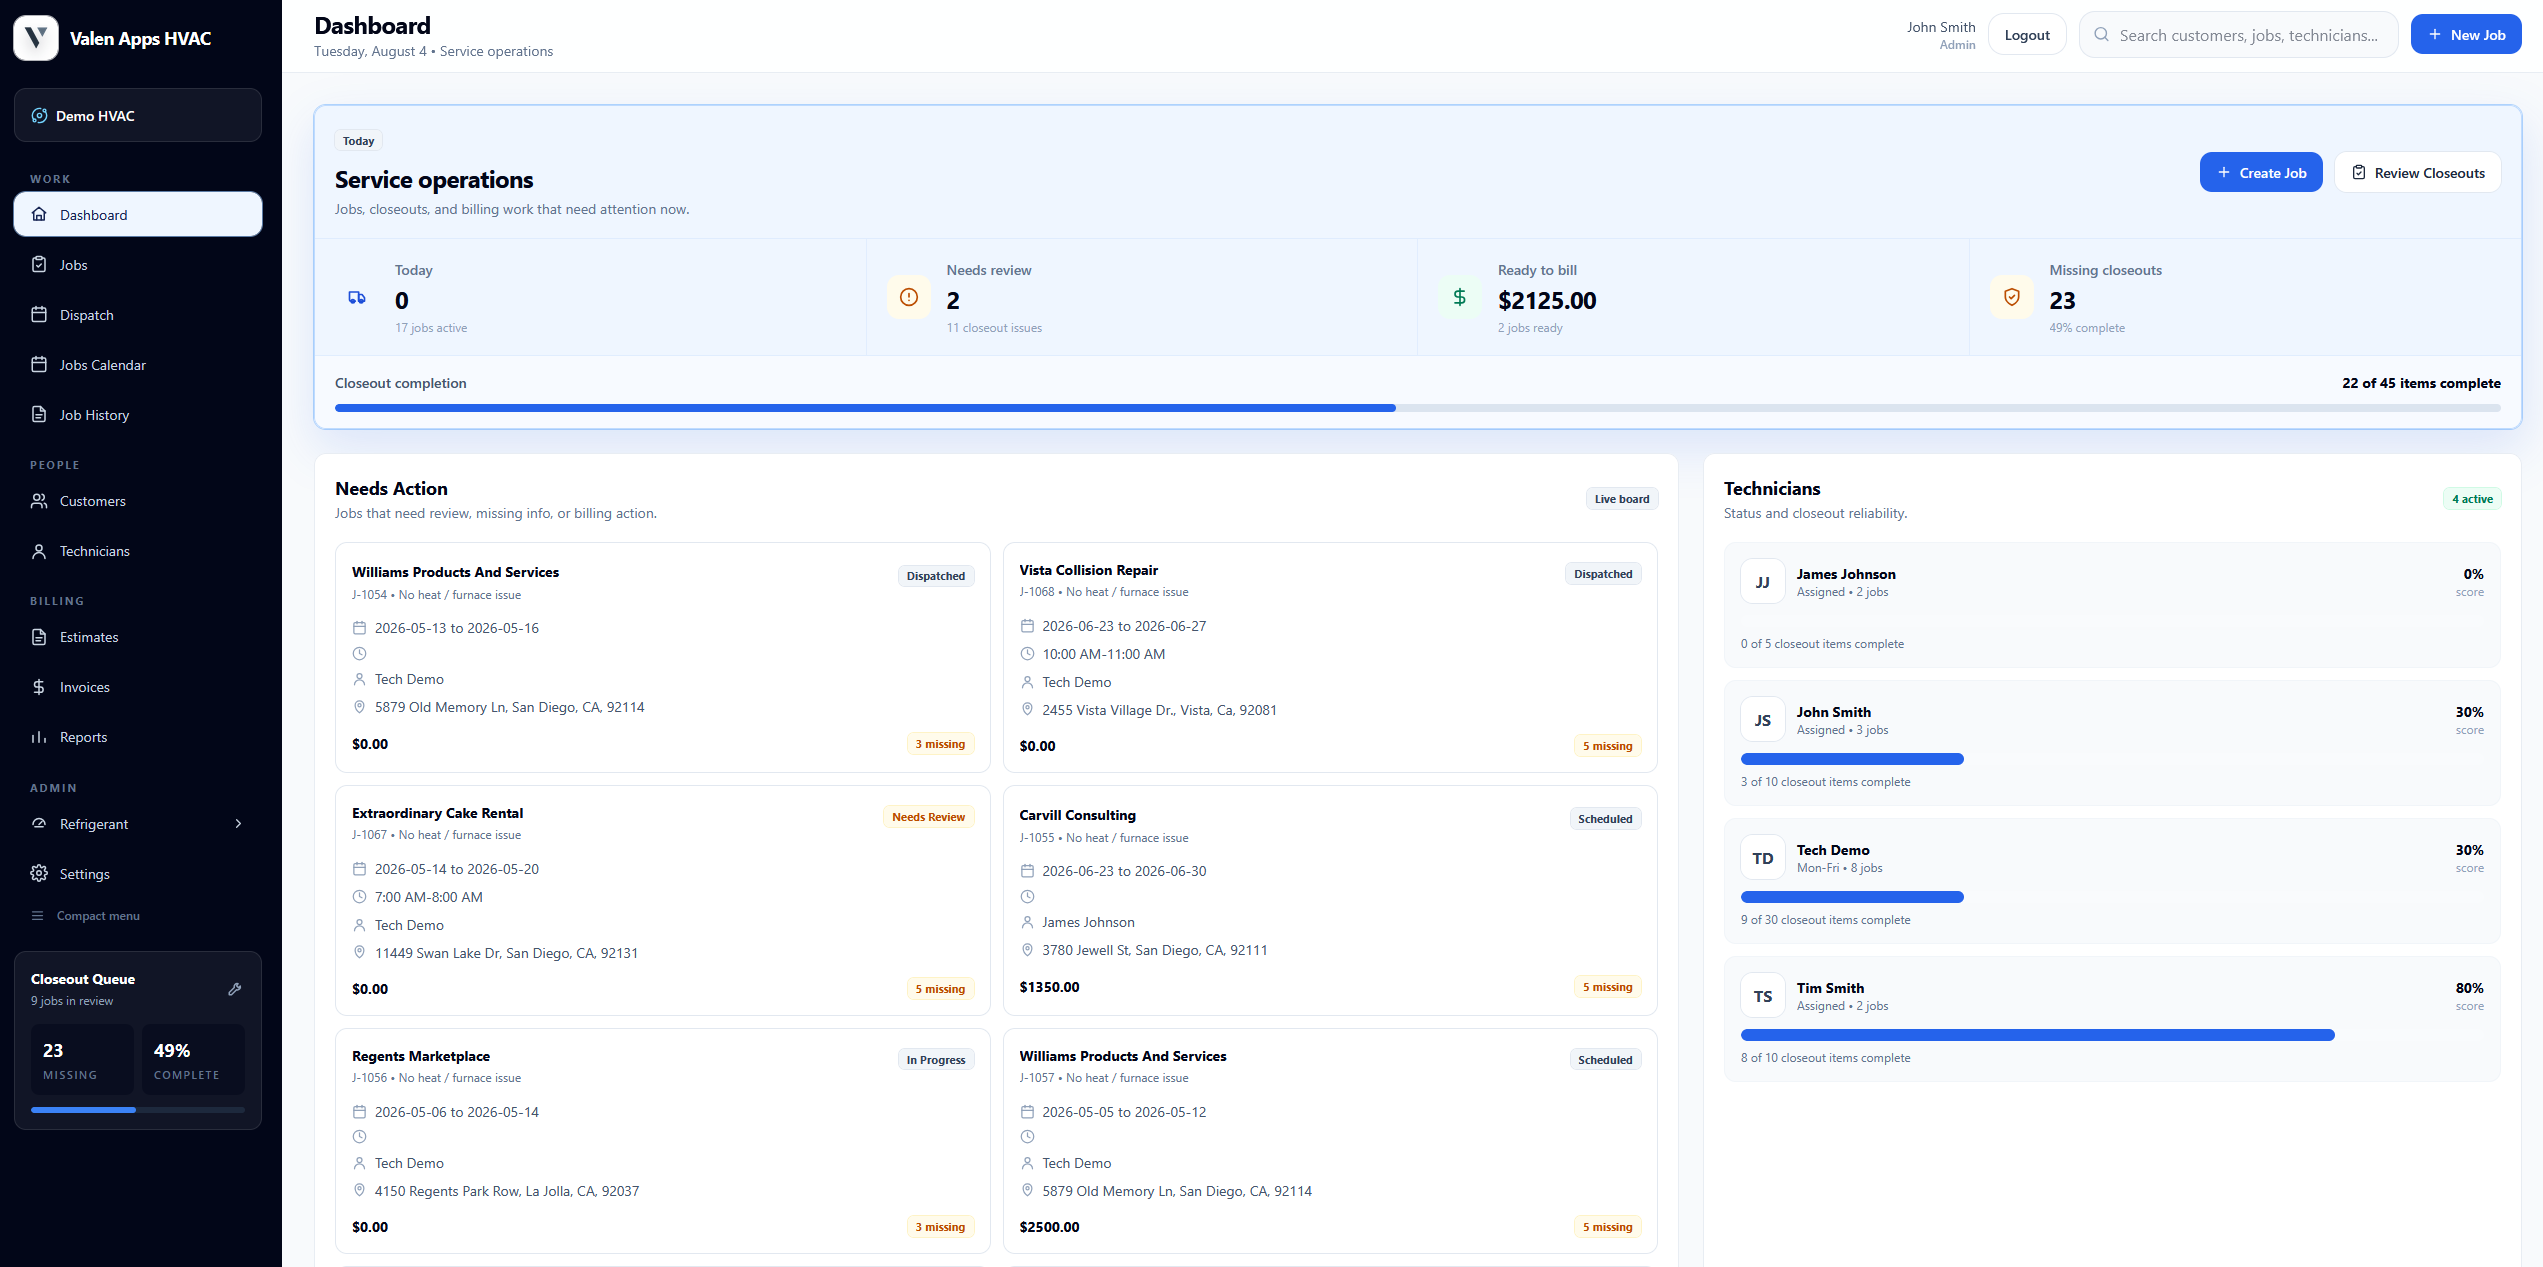Click the Missing closeouts shield icon
2543x1267 pixels.
2012,297
